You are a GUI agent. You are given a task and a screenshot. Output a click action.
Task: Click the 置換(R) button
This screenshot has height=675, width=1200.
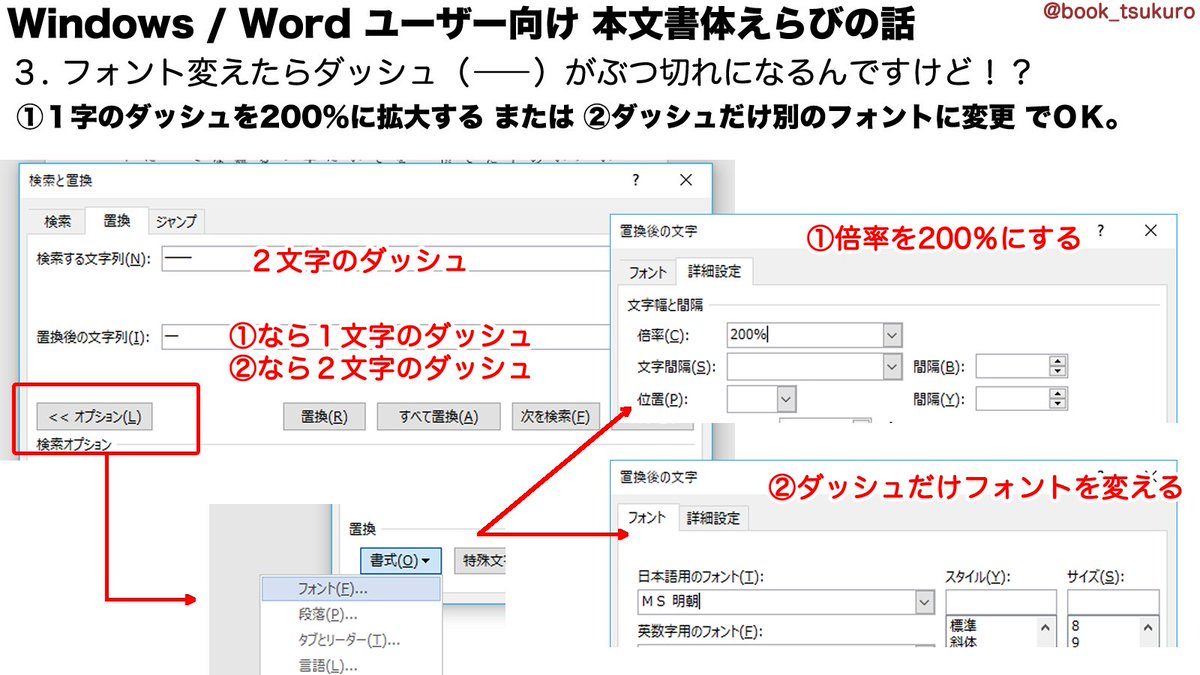click(x=324, y=416)
